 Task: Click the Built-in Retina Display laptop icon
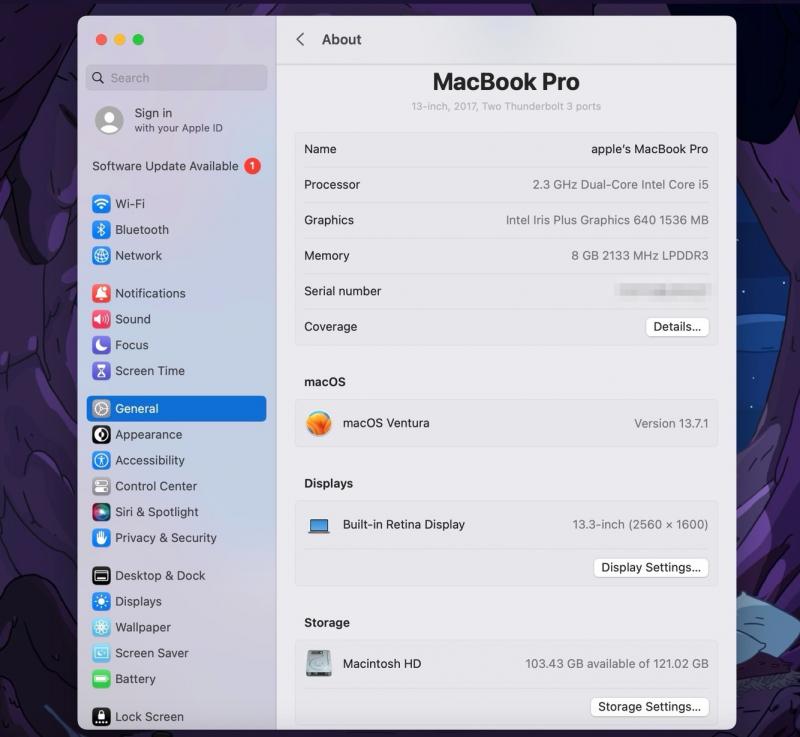click(x=319, y=525)
